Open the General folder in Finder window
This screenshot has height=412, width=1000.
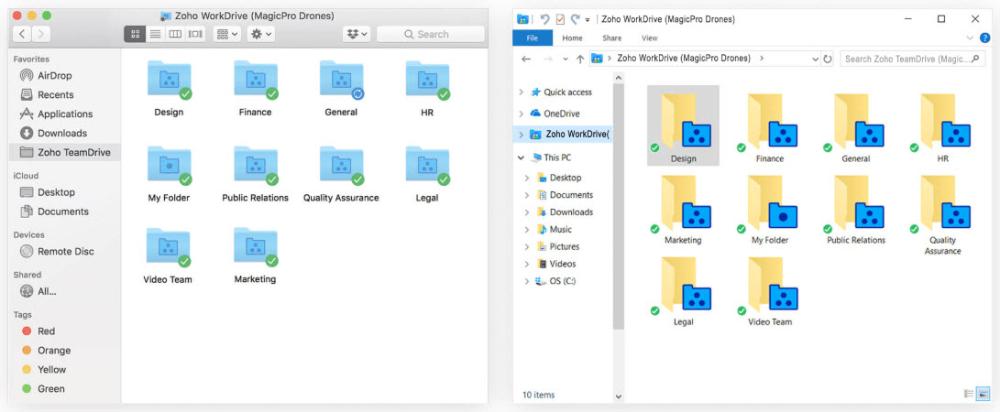click(342, 80)
